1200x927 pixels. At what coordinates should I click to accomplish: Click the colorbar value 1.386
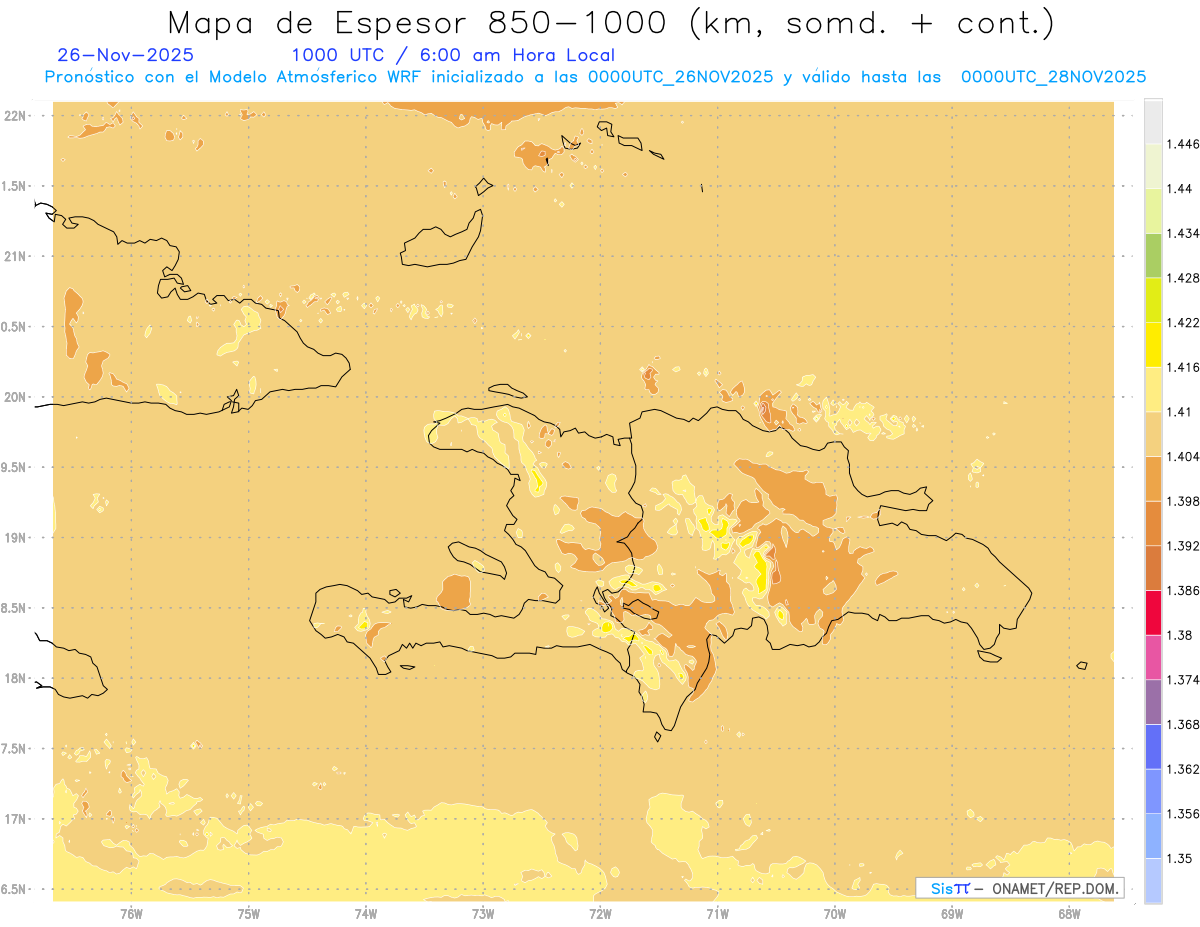tap(1185, 590)
